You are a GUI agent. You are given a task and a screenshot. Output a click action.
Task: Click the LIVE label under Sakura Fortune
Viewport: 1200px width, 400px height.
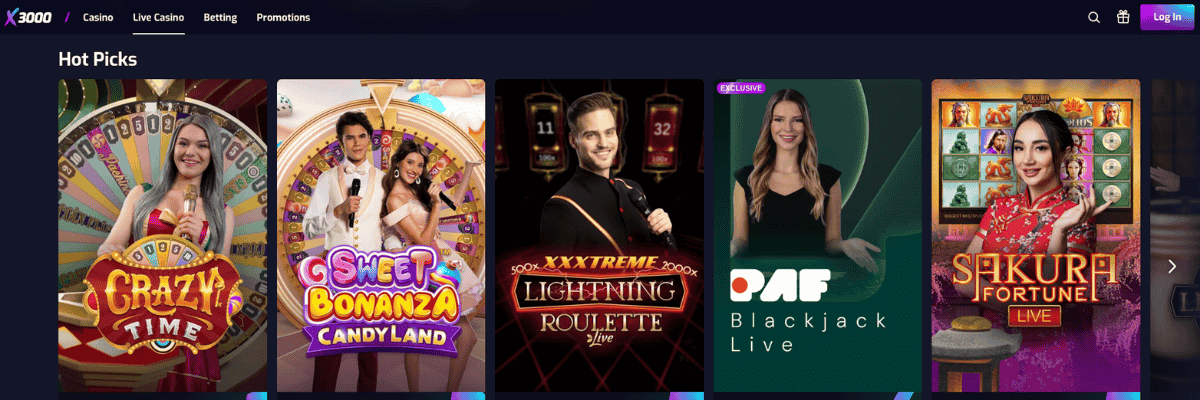(1035, 315)
